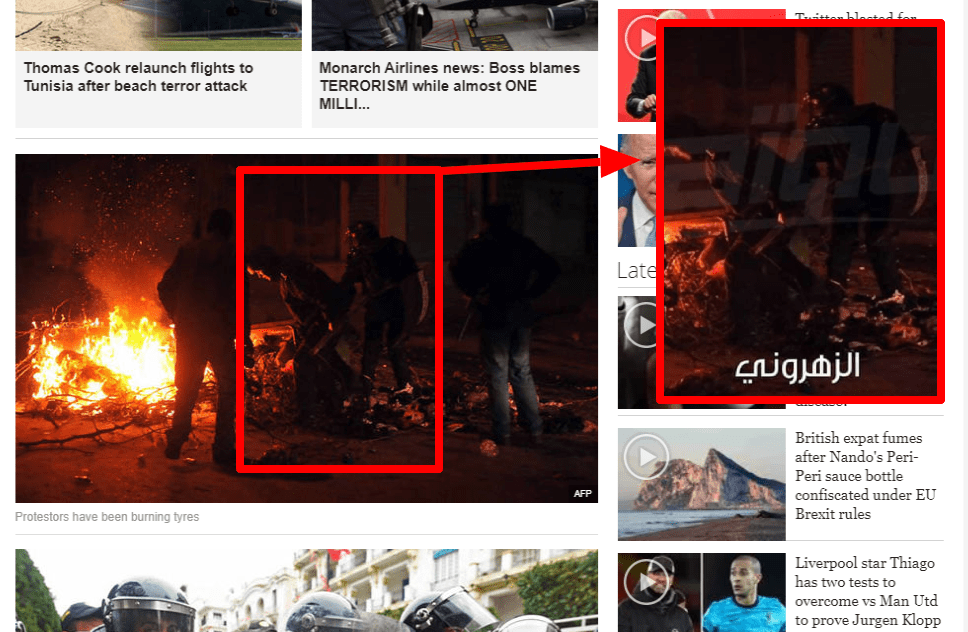Play the British expat Nando's sauce video
This screenshot has height=632, width=968.
[x=646, y=457]
